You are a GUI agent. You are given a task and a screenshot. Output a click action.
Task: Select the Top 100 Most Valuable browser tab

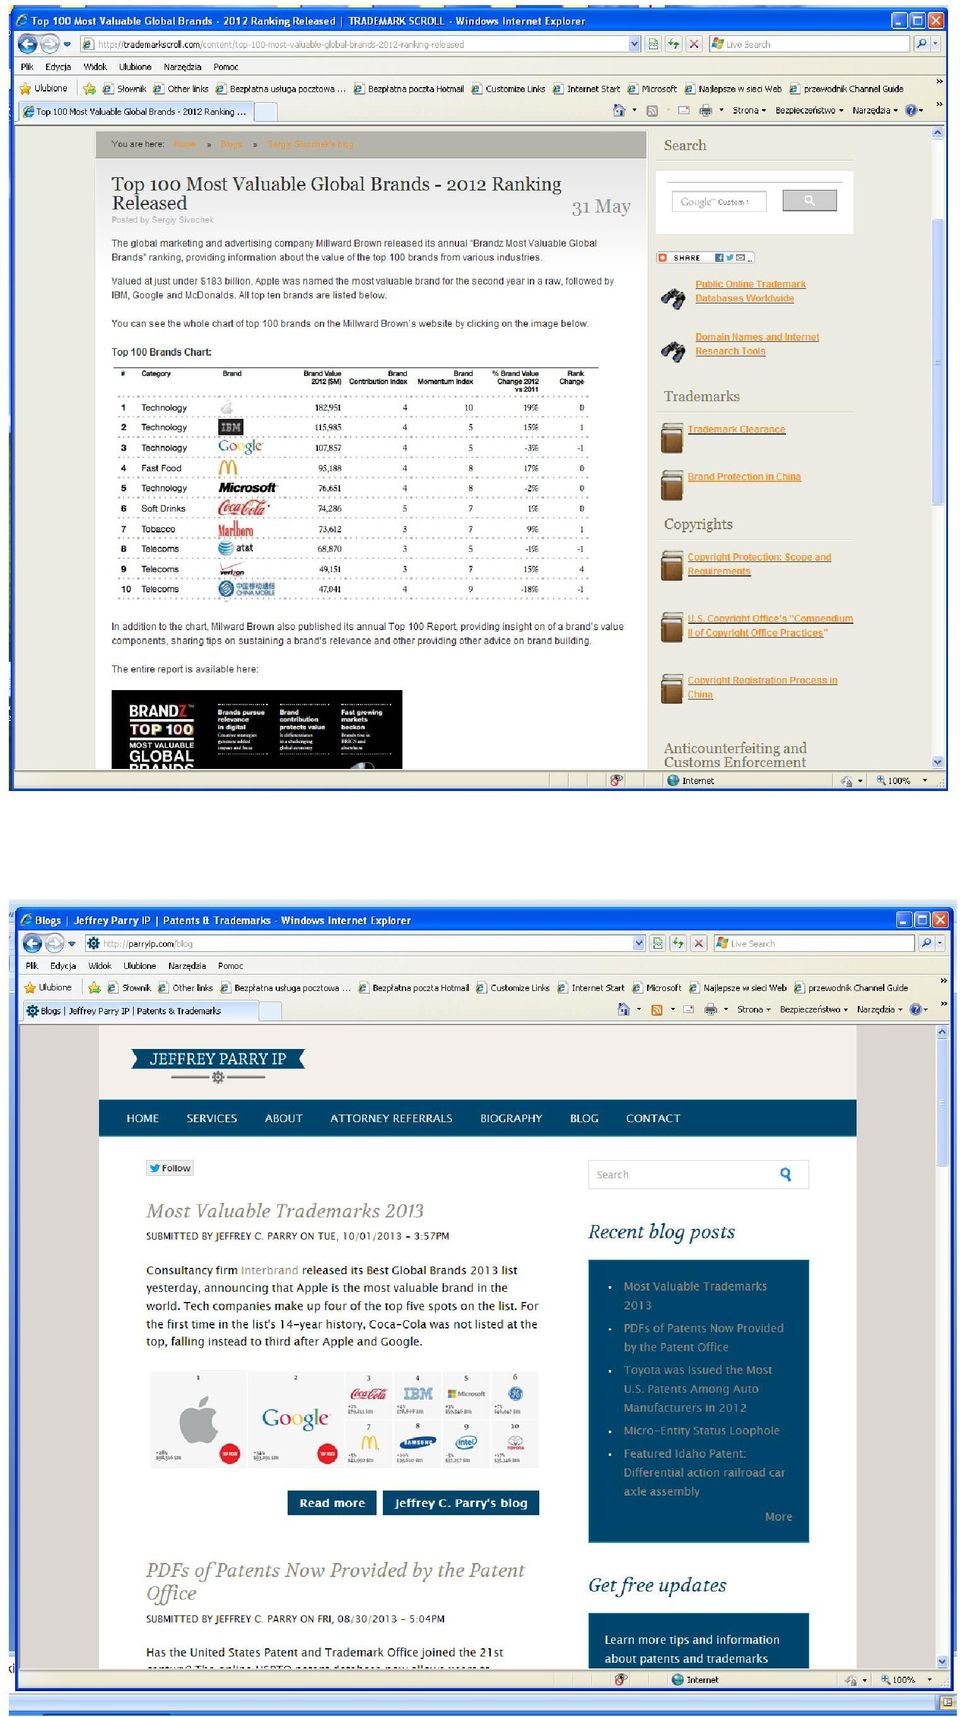click(135, 111)
